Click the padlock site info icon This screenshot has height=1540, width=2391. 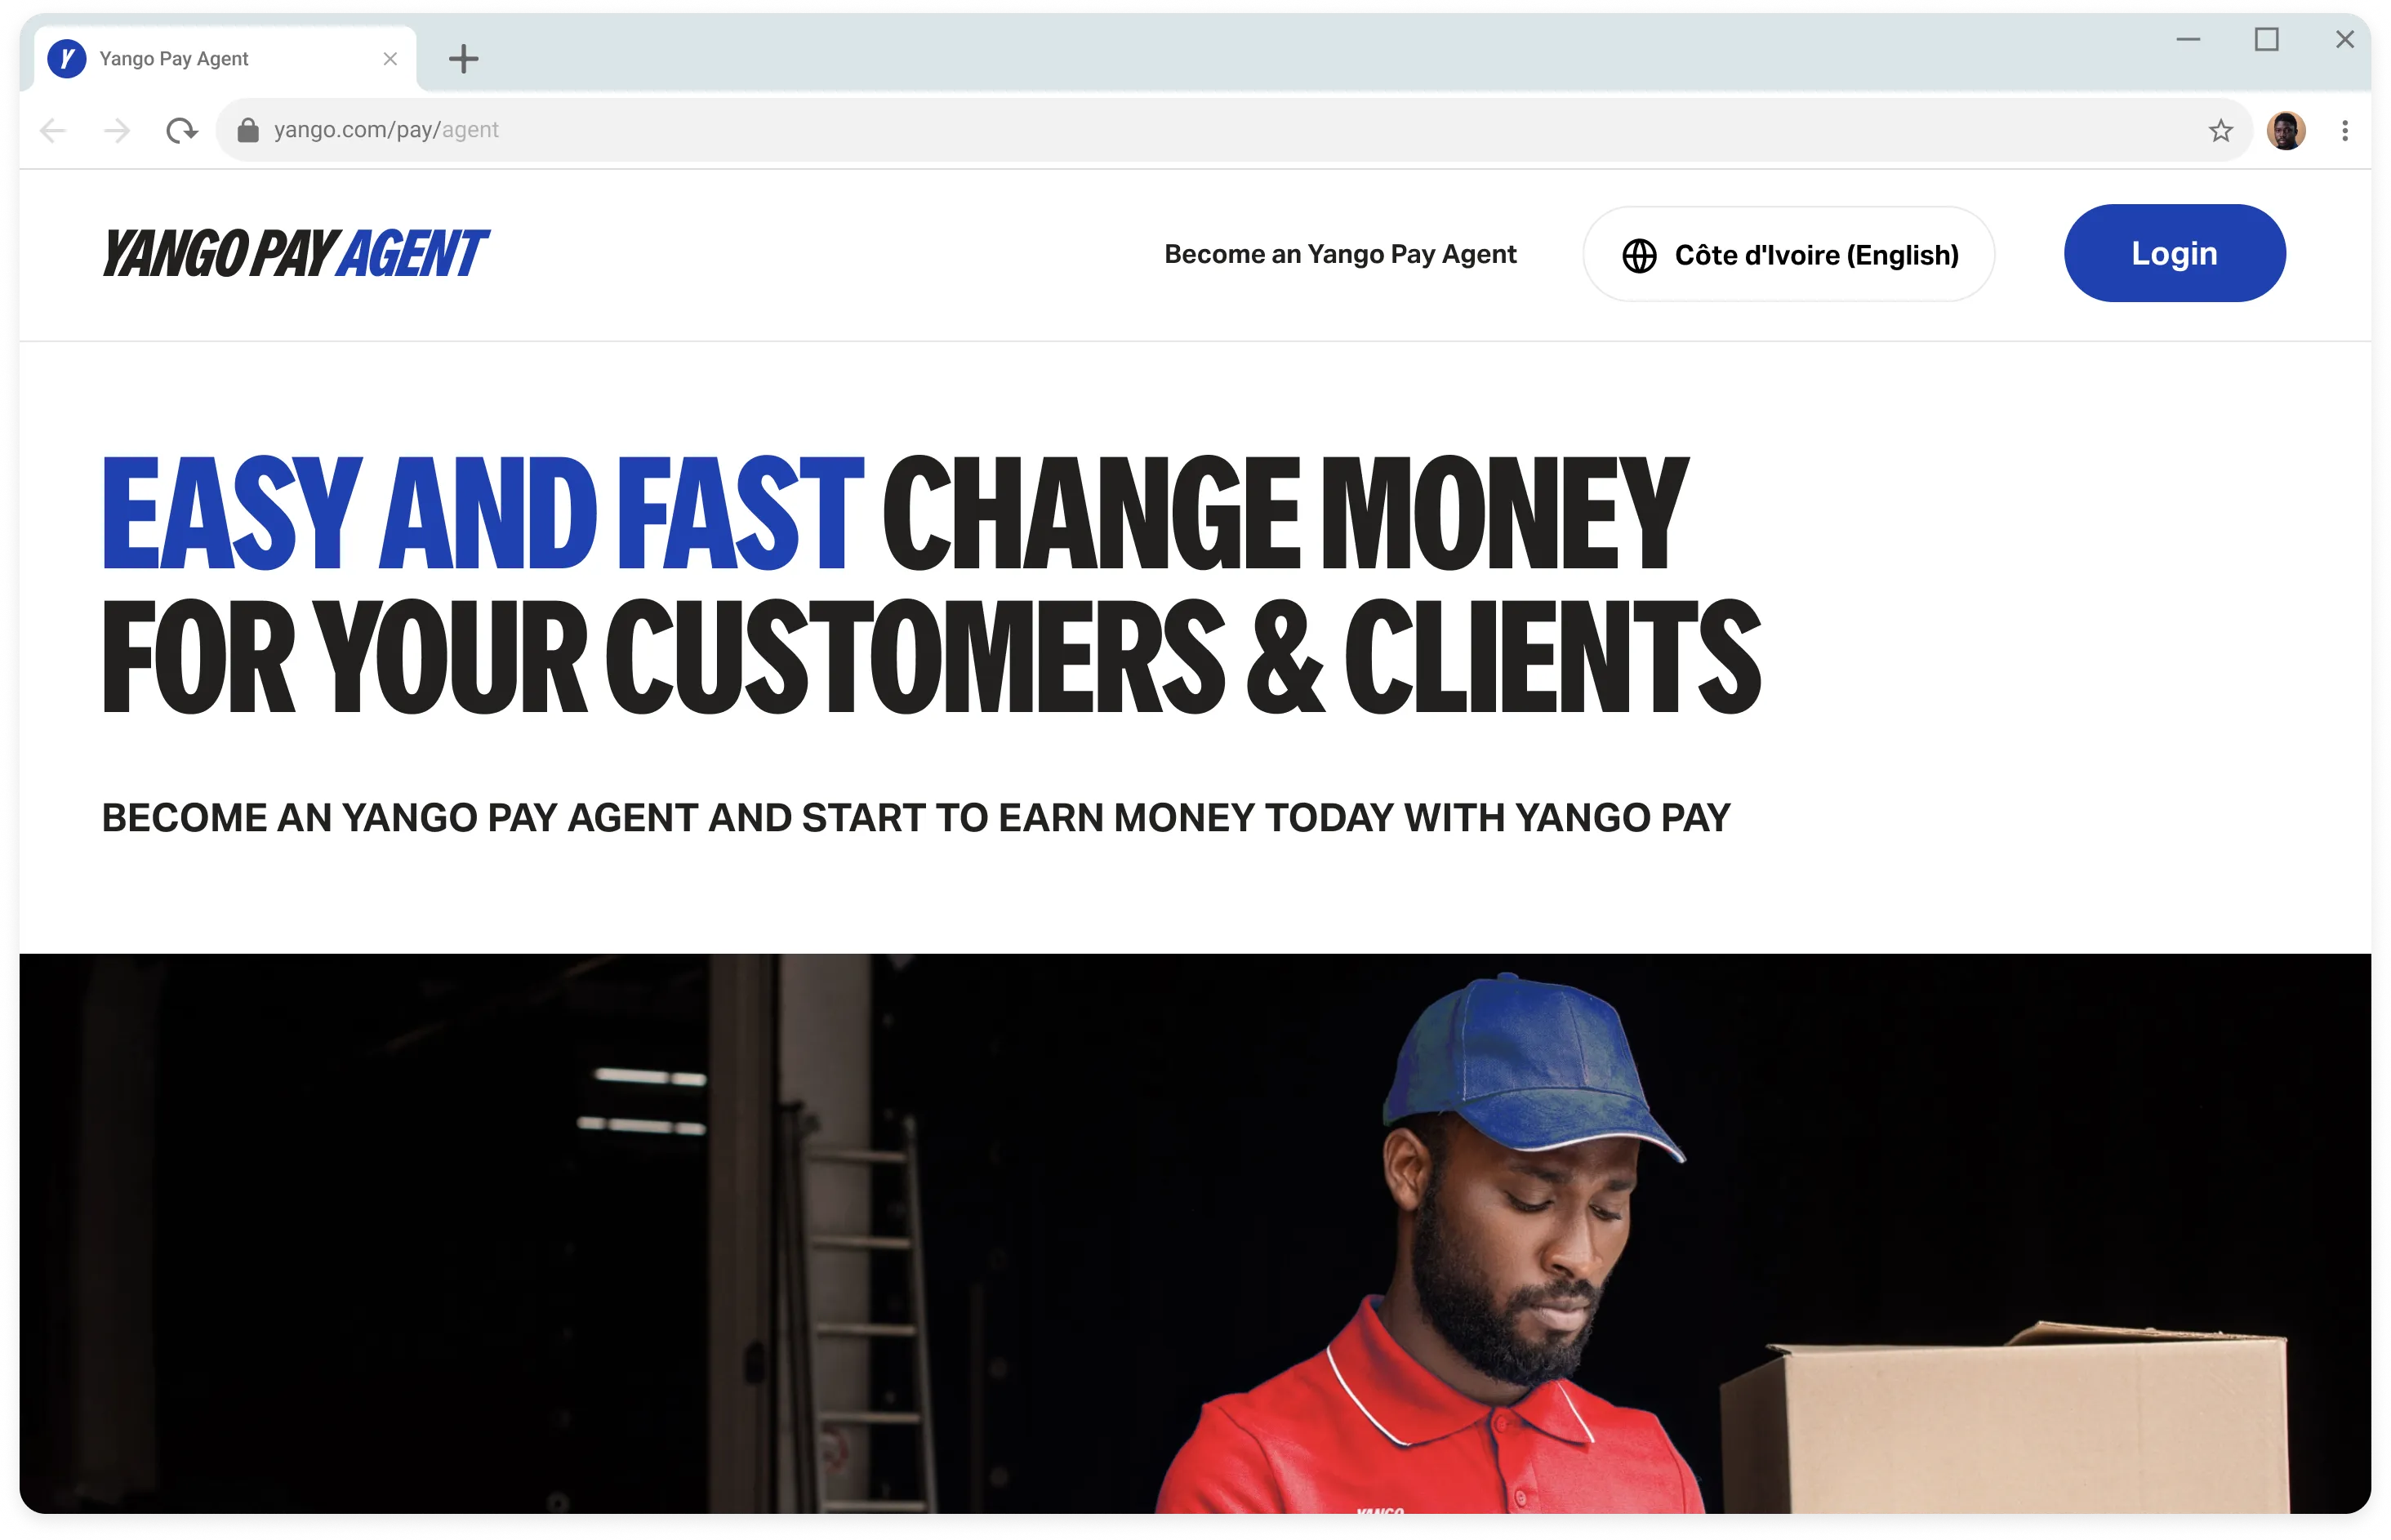pyautogui.click(x=248, y=130)
